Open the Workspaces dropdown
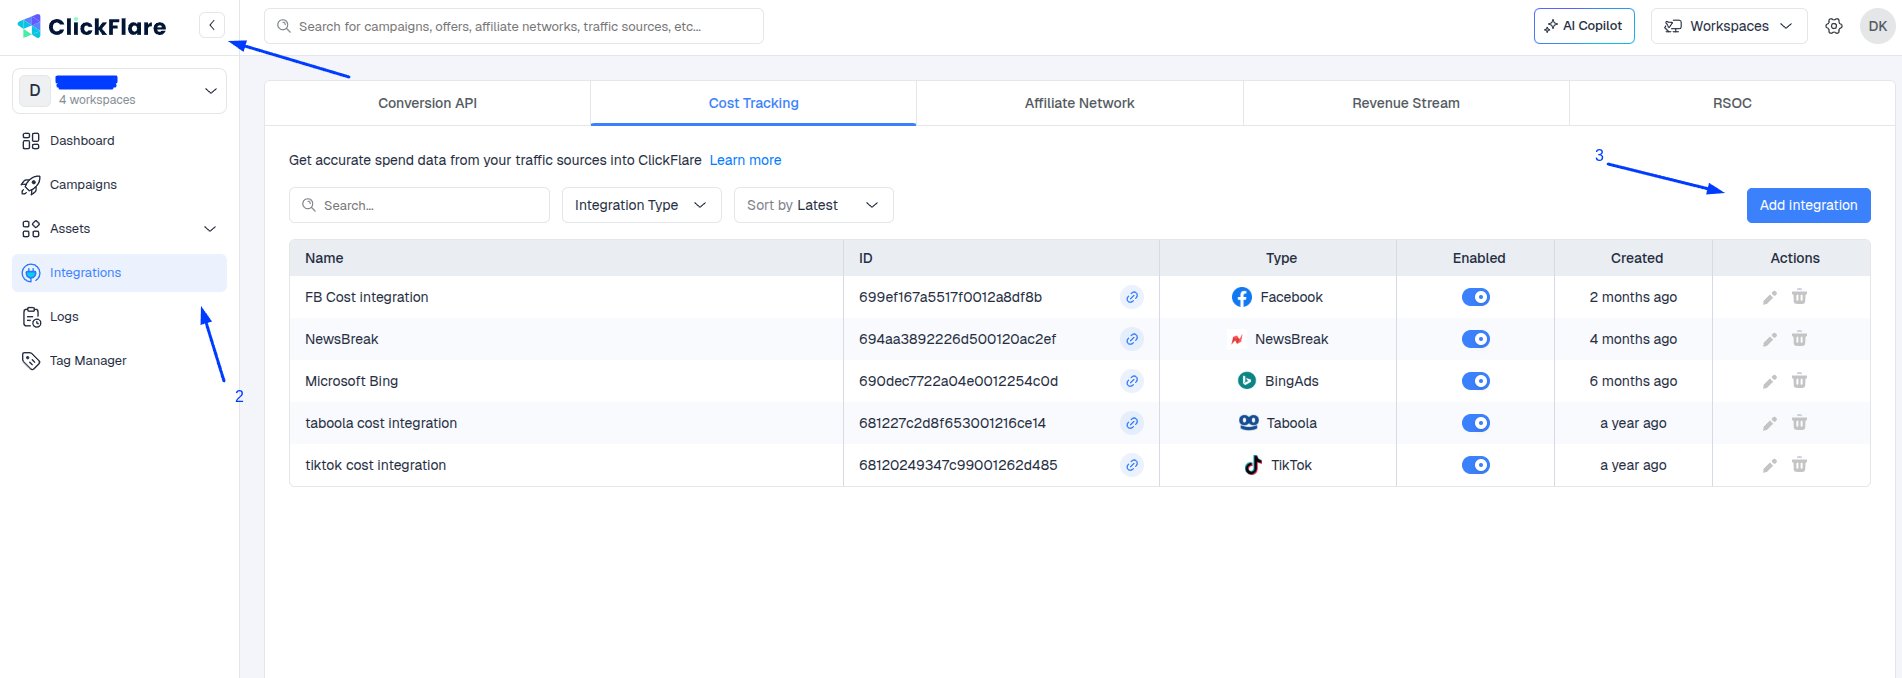The height and width of the screenshot is (678, 1902). point(1729,26)
